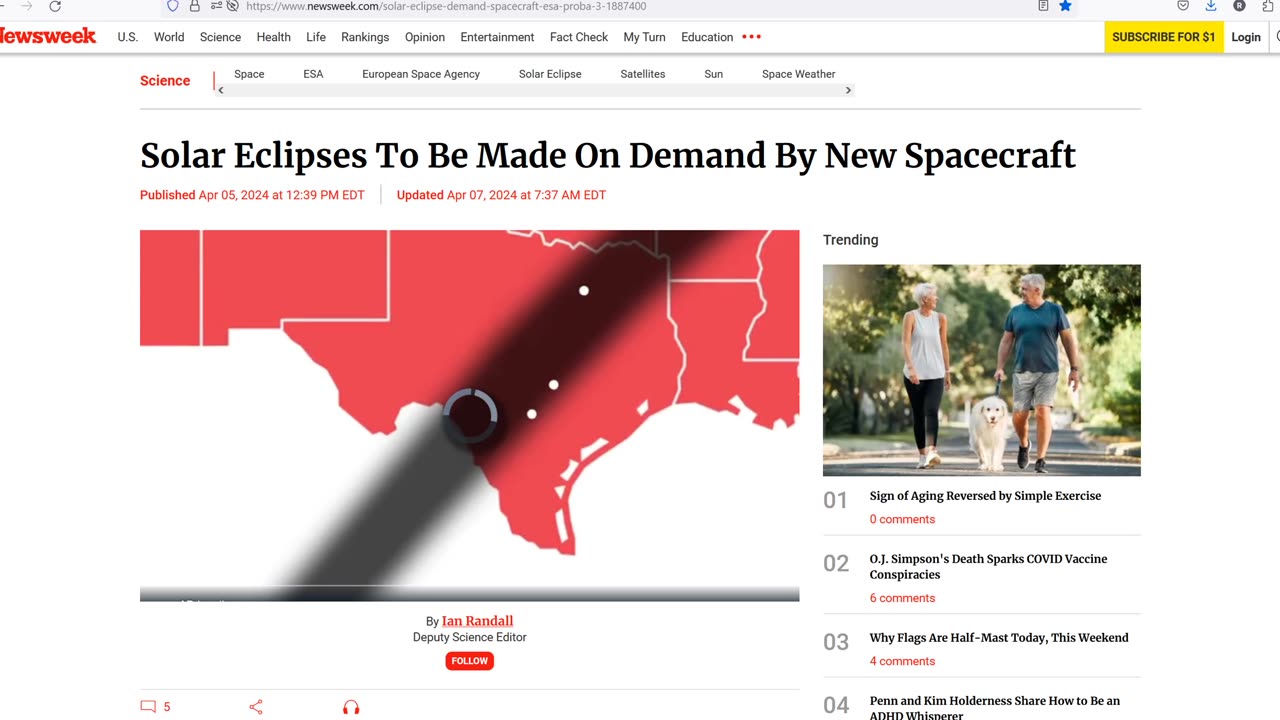The image size is (1280, 720).
Task: Open the account avatar icon in the toolbar
Action: coord(1240,6)
